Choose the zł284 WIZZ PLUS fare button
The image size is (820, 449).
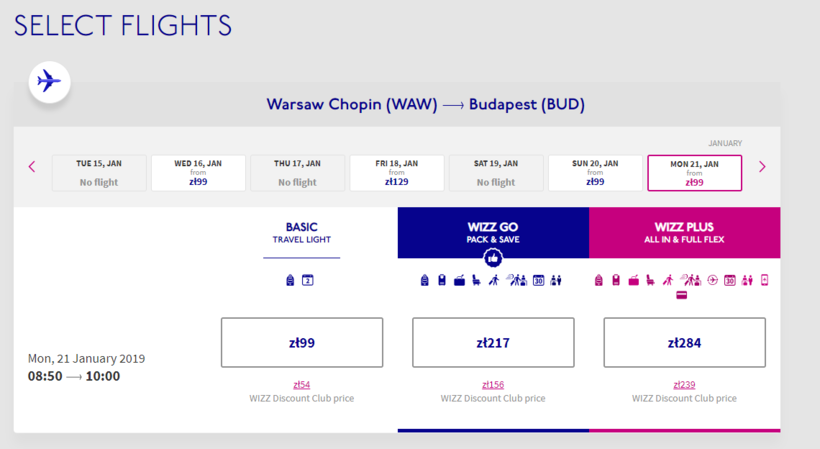click(685, 342)
